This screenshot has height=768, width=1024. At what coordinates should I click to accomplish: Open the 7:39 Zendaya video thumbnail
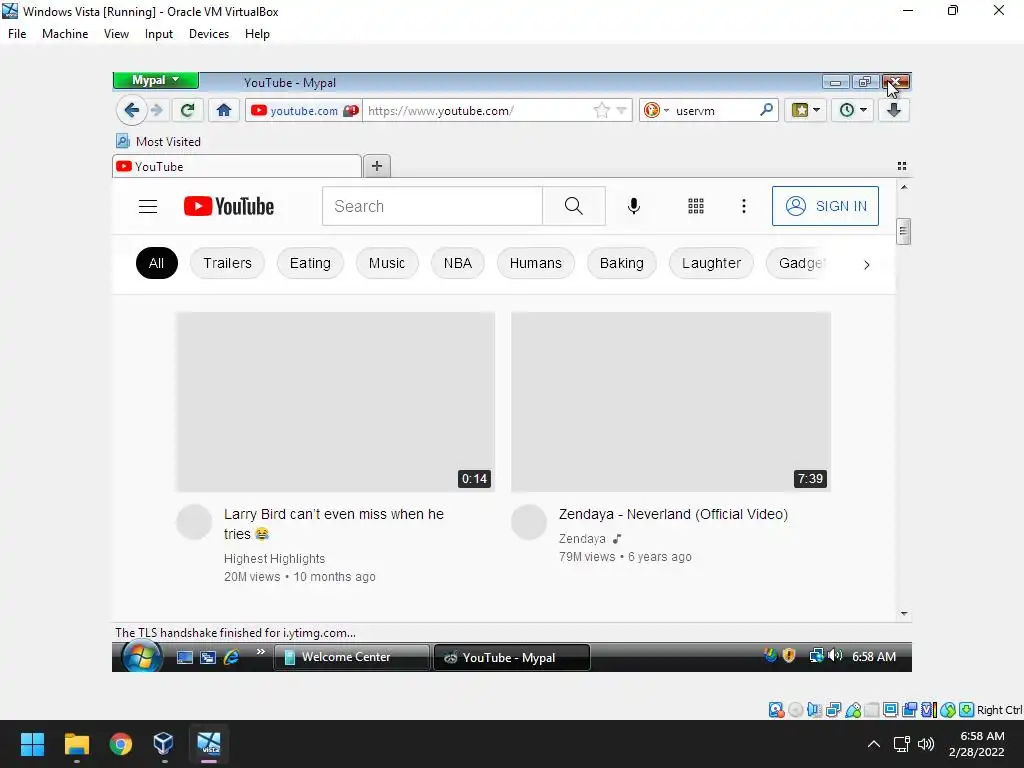point(671,402)
